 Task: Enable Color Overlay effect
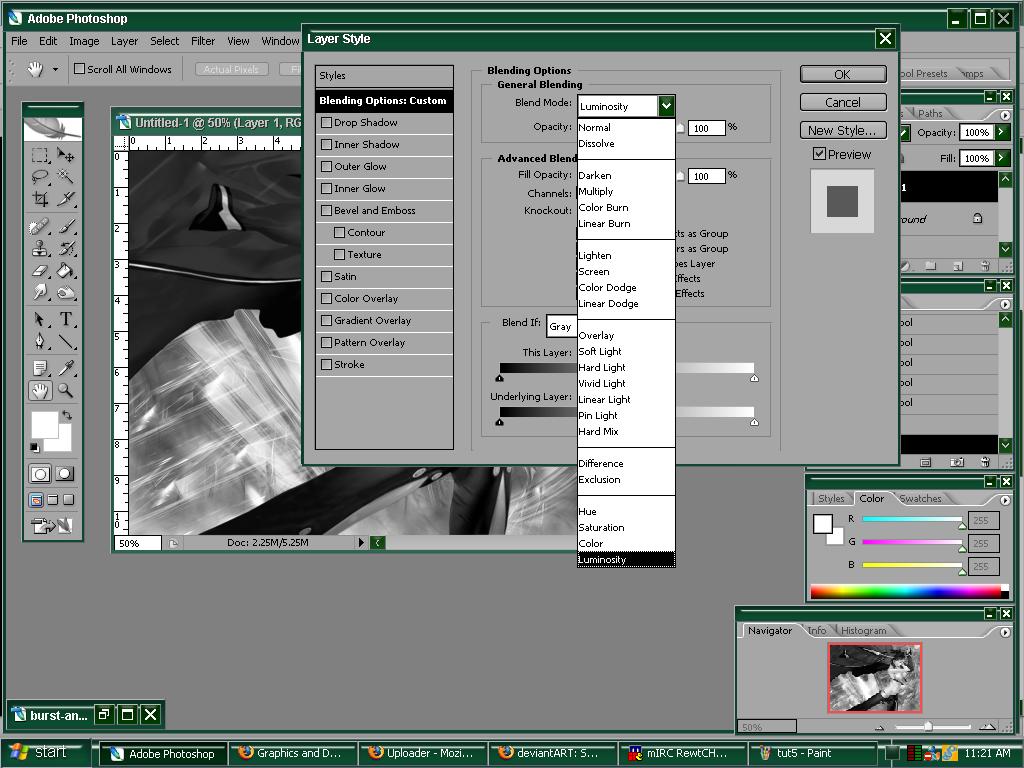click(x=327, y=298)
